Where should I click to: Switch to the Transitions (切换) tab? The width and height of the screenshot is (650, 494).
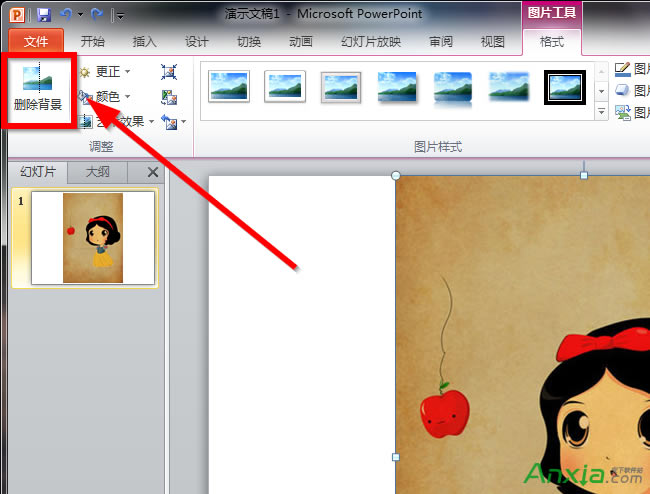click(249, 41)
